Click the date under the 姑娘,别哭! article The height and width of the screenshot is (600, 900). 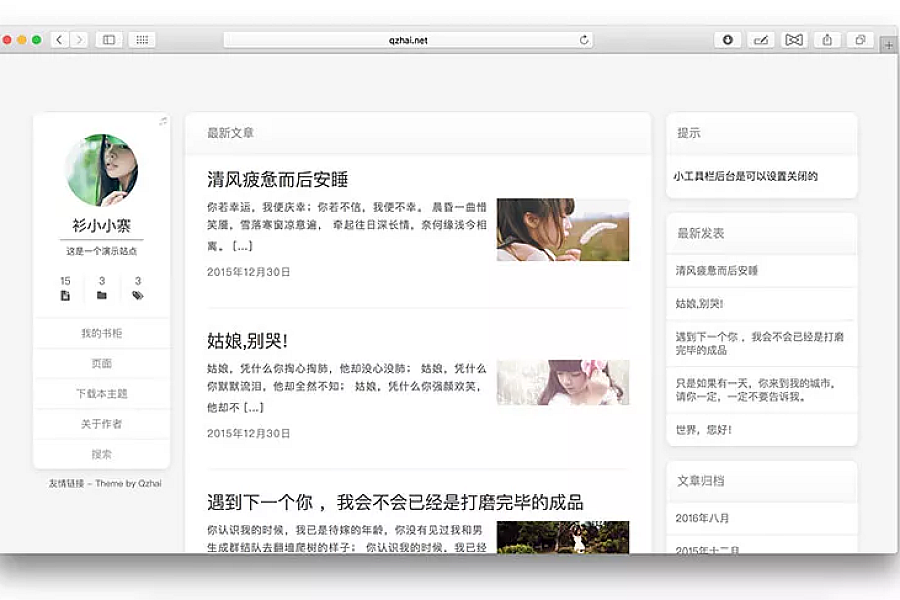click(249, 433)
